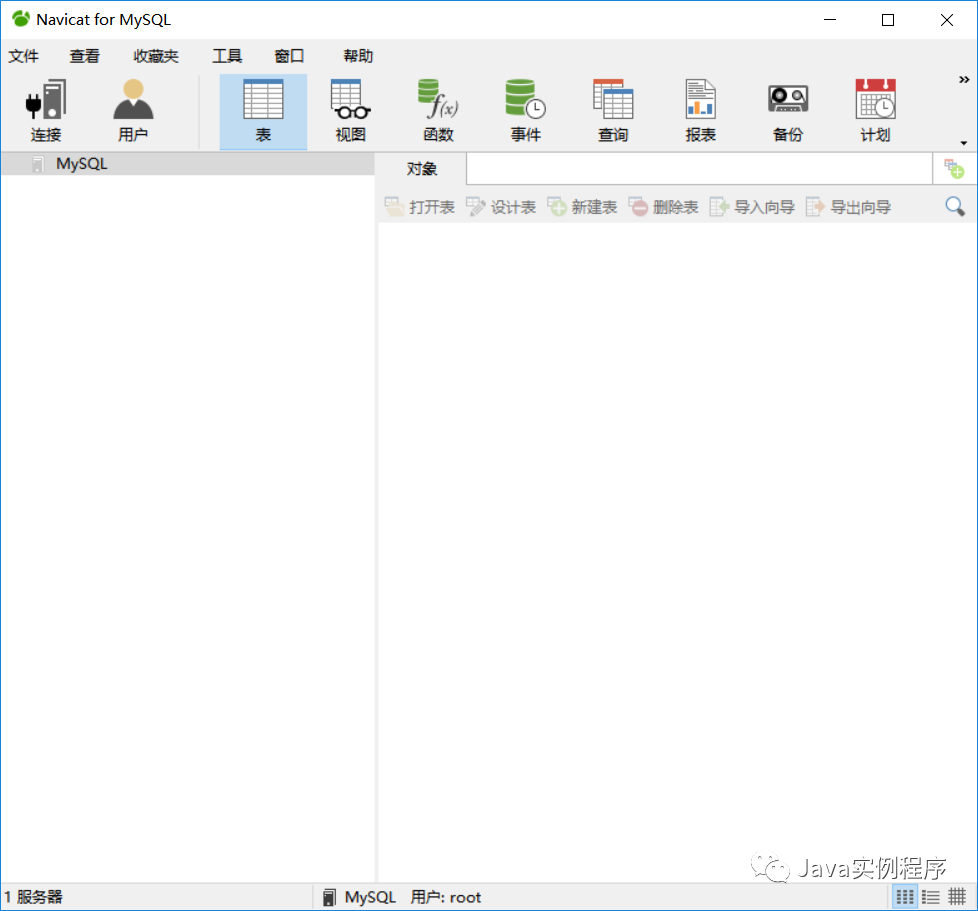Click the Navicat app logo icon
978x911 pixels.
point(21,19)
